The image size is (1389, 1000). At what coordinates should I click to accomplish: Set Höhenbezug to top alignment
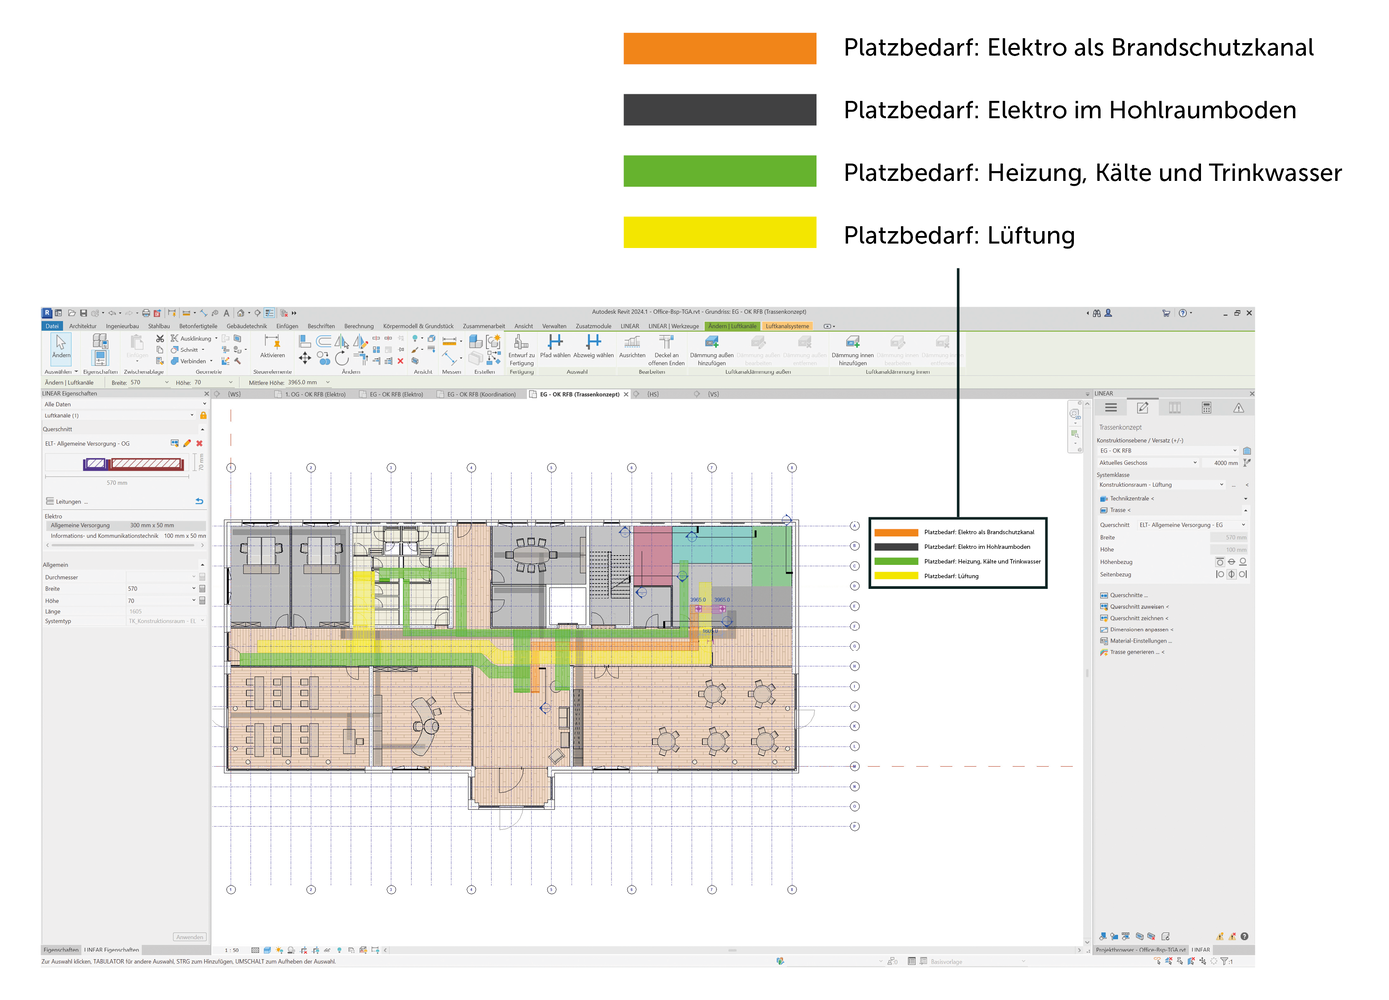point(1220,562)
